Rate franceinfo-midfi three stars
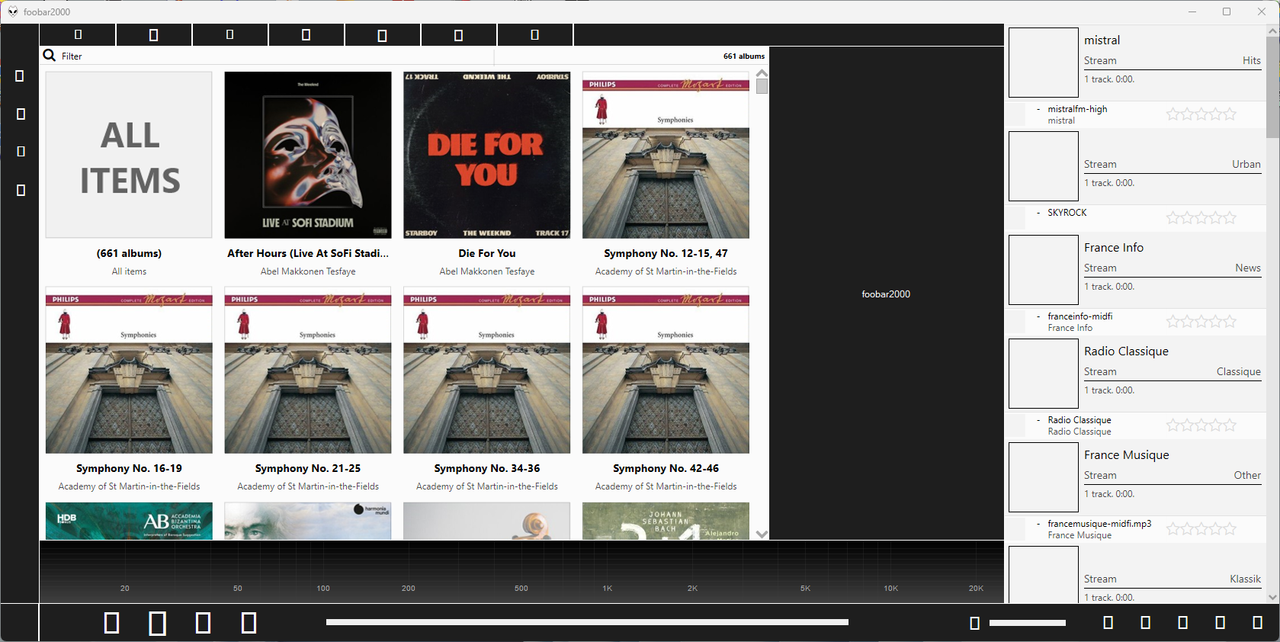This screenshot has width=1280, height=642. (x=1201, y=321)
